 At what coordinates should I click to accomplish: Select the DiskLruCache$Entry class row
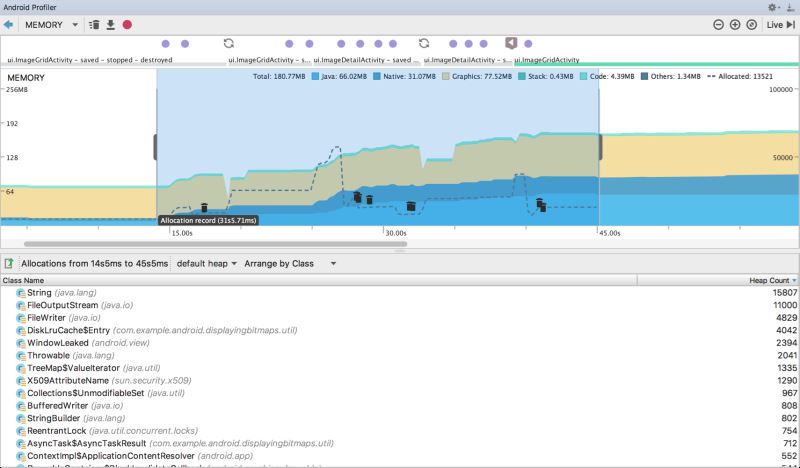pyautogui.click(x=400, y=330)
